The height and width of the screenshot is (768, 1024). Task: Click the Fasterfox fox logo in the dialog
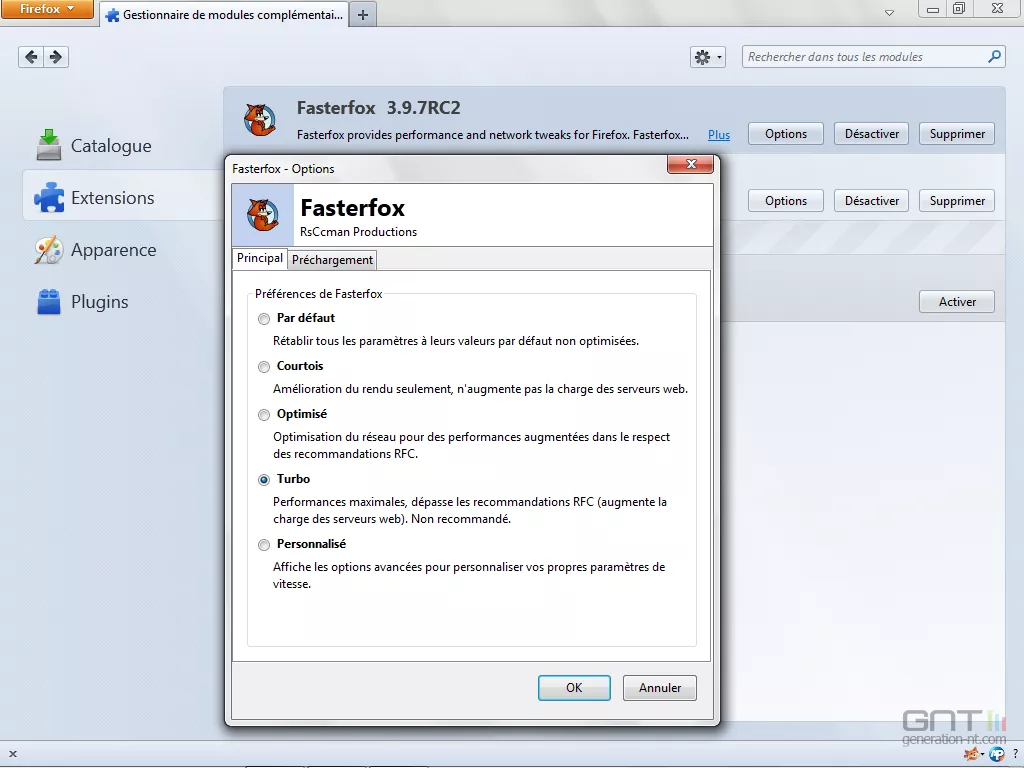click(x=261, y=214)
